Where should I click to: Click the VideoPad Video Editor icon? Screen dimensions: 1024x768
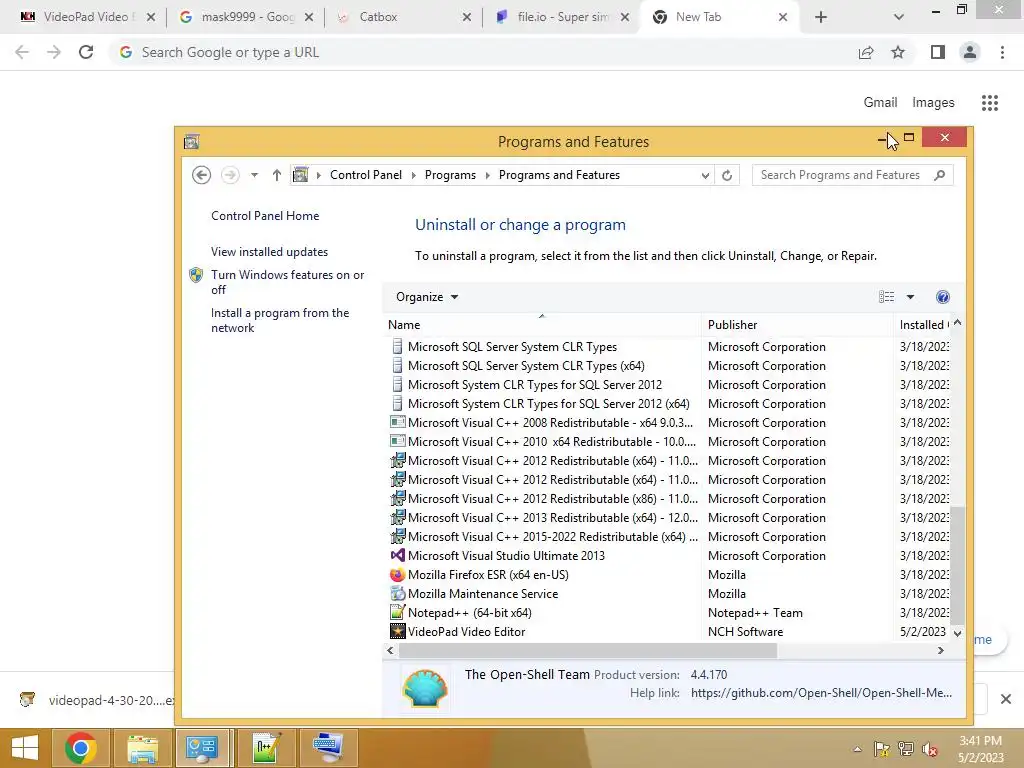point(397,632)
